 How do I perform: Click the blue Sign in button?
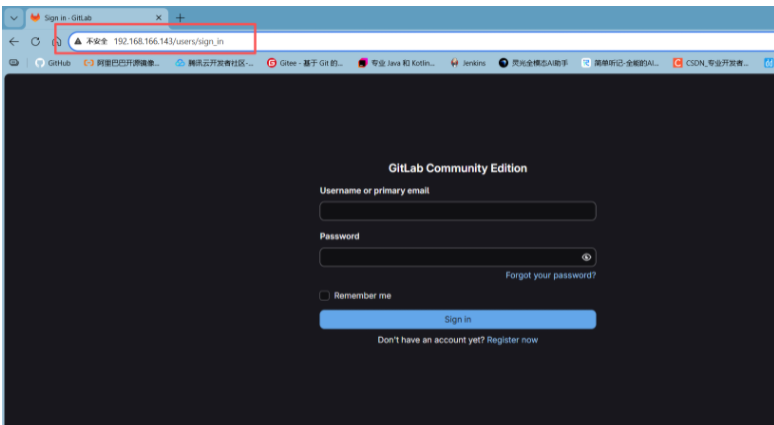tap(458, 319)
